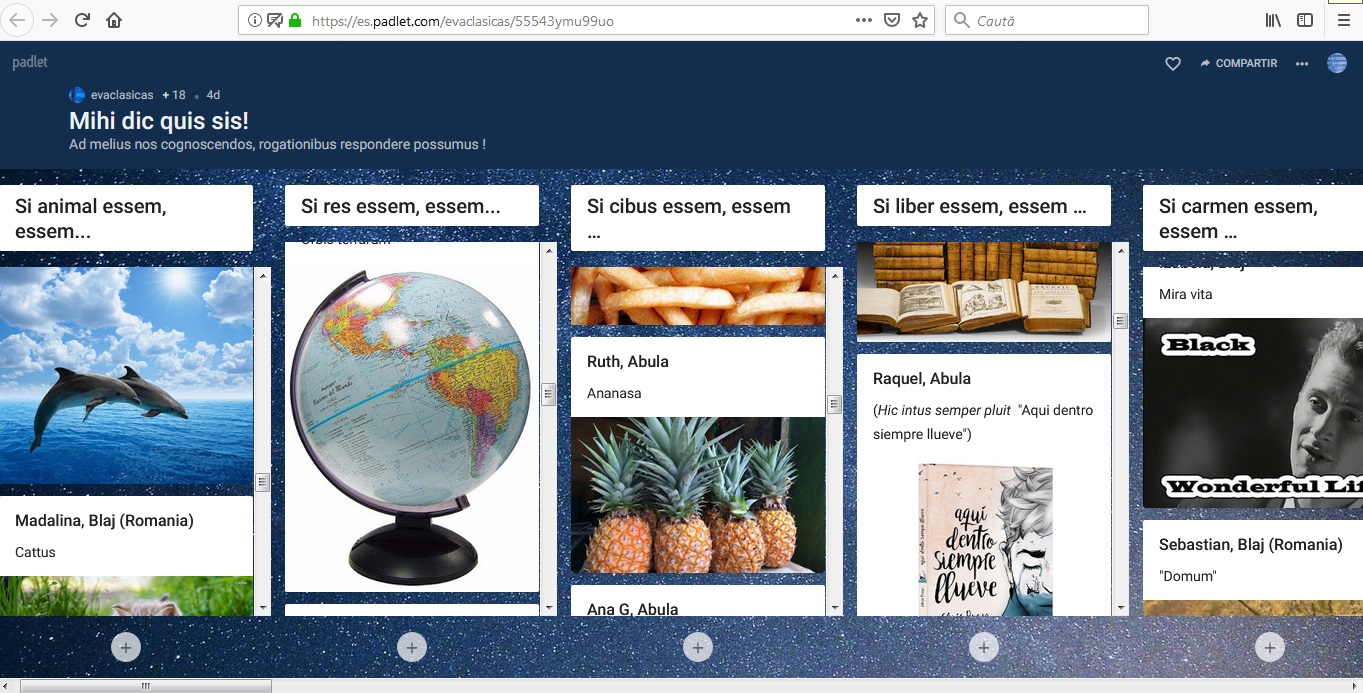
Task: Bookmark this page with the star icon
Action: coord(920,20)
